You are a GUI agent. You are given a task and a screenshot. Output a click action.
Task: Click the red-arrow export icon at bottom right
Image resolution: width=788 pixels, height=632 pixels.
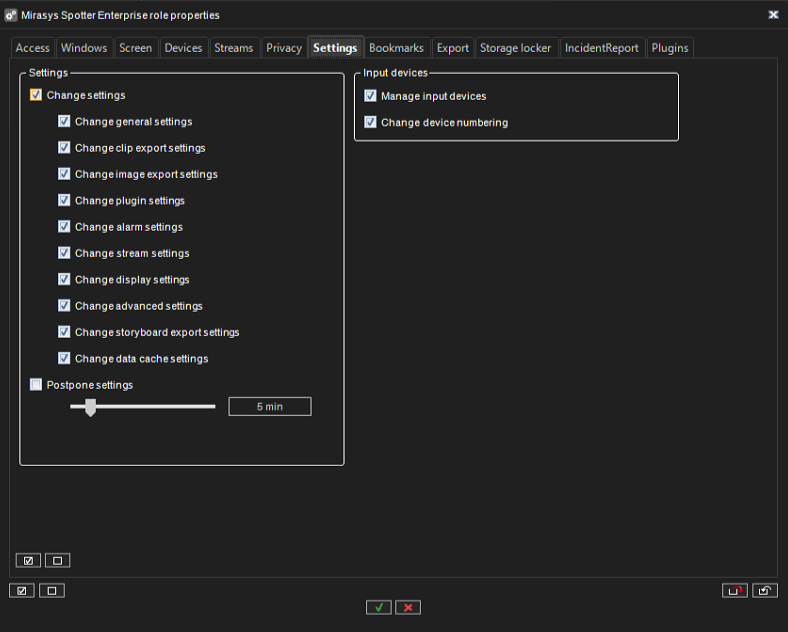(735, 591)
